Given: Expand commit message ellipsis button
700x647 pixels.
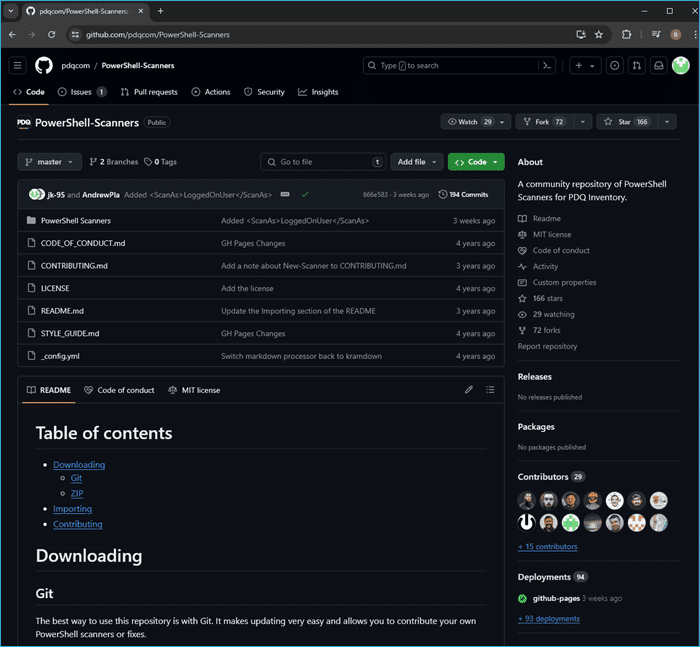Looking at the screenshot, I should pos(285,194).
